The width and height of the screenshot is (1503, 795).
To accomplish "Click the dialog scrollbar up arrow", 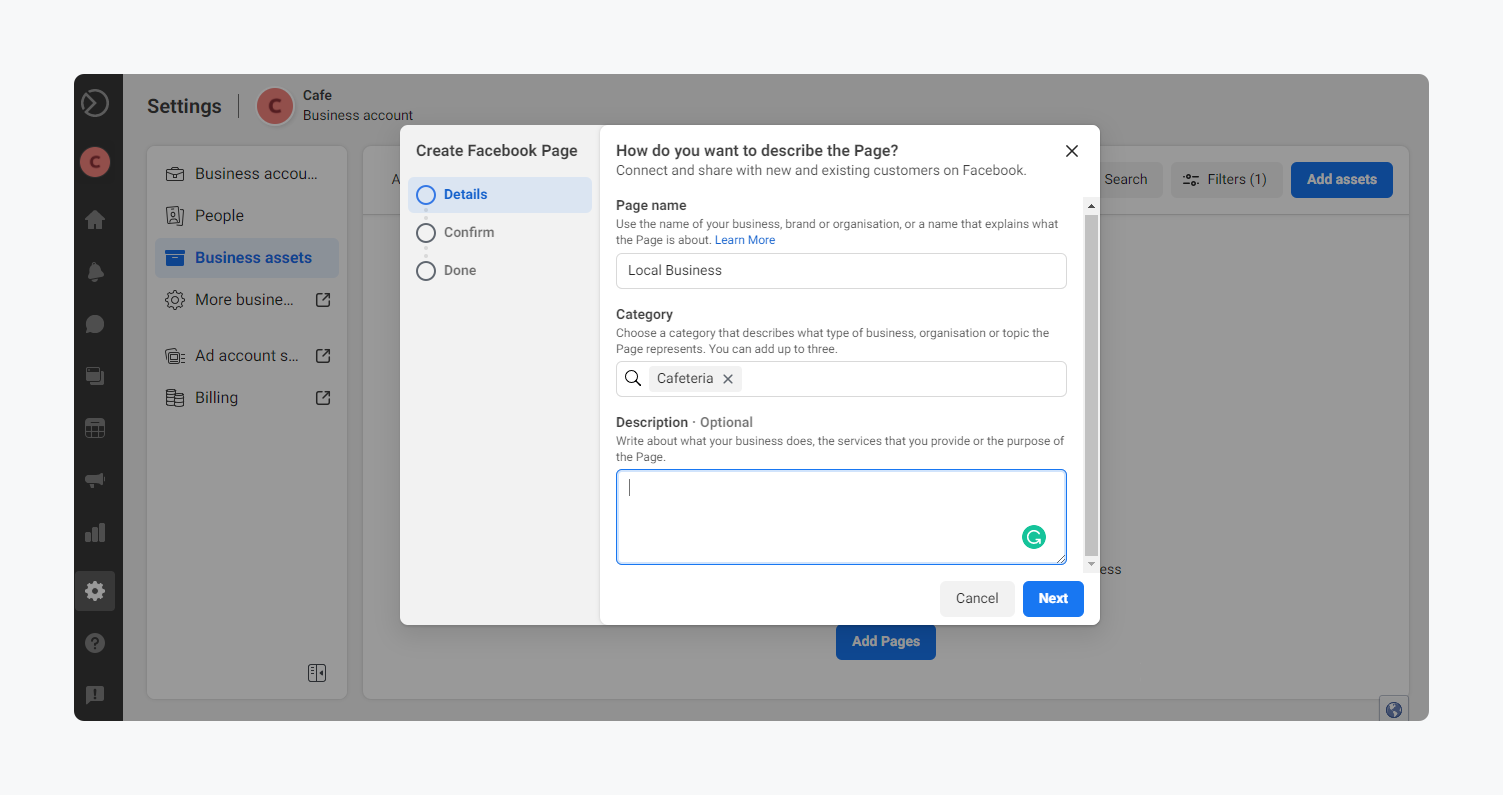I will [x=1091, y=205].
